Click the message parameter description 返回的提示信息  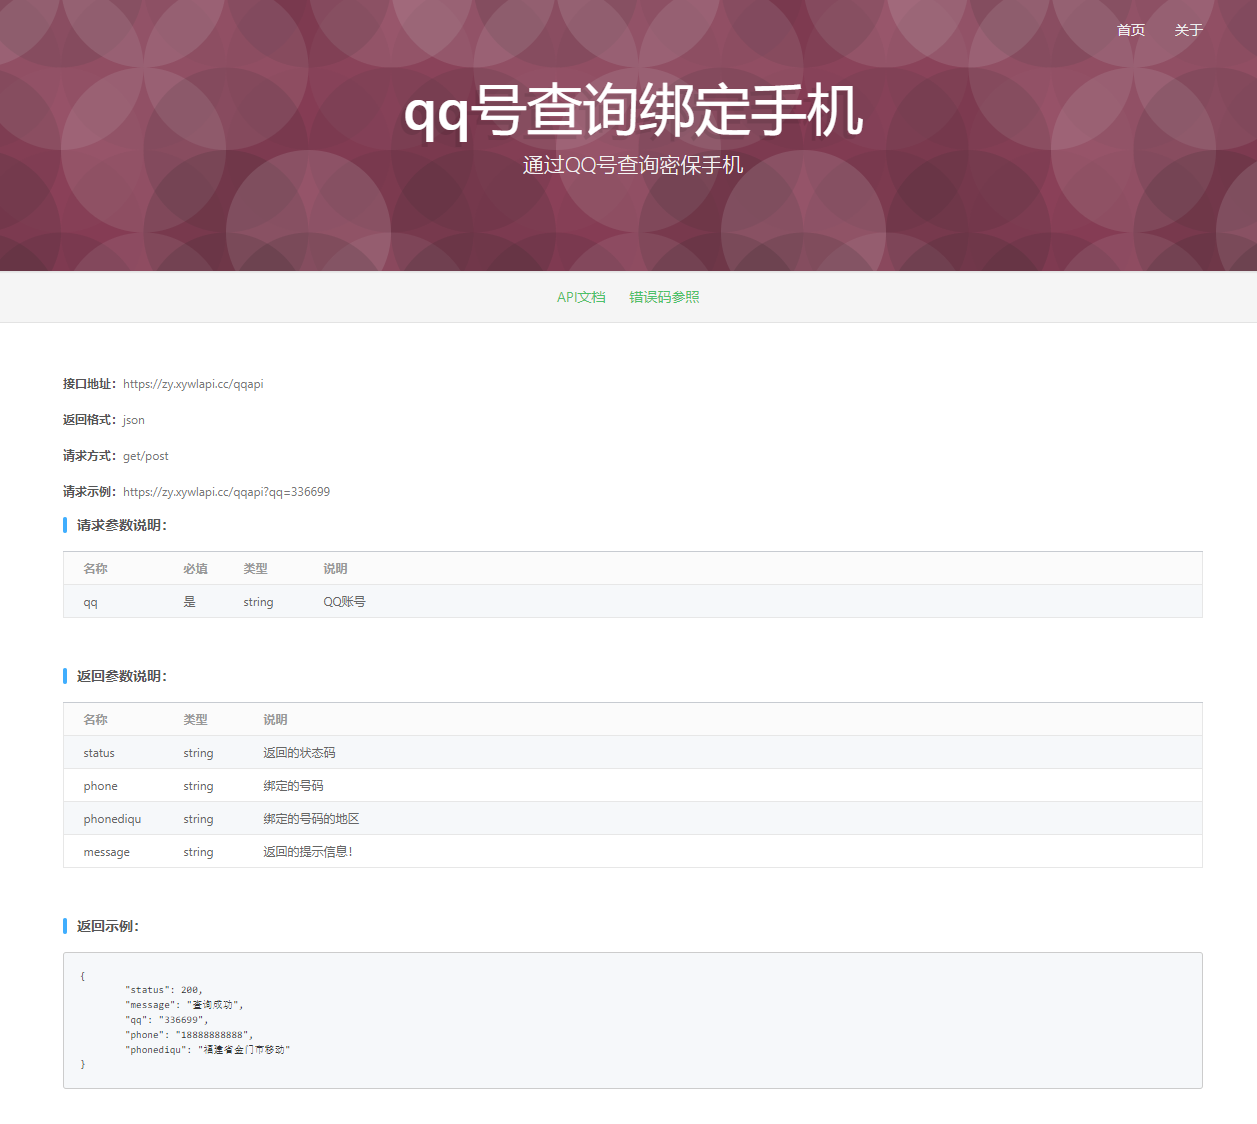pyautogui.click(x=310, y=851)
